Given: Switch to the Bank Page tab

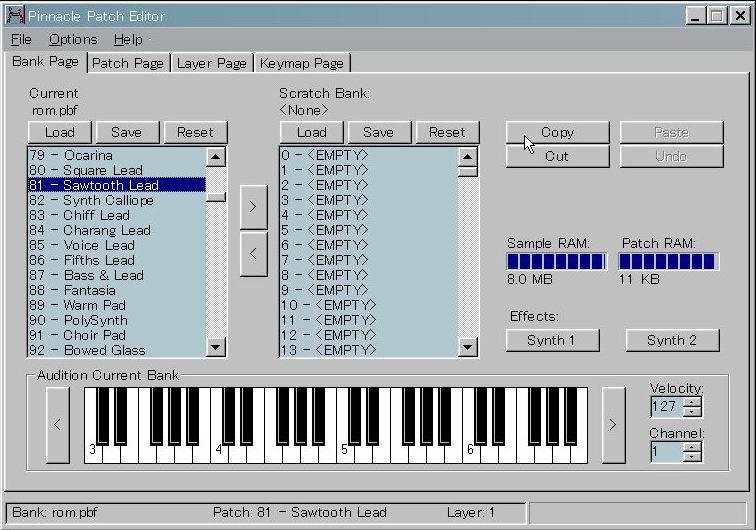Looking at the screenshot, I should click(45, 62).
